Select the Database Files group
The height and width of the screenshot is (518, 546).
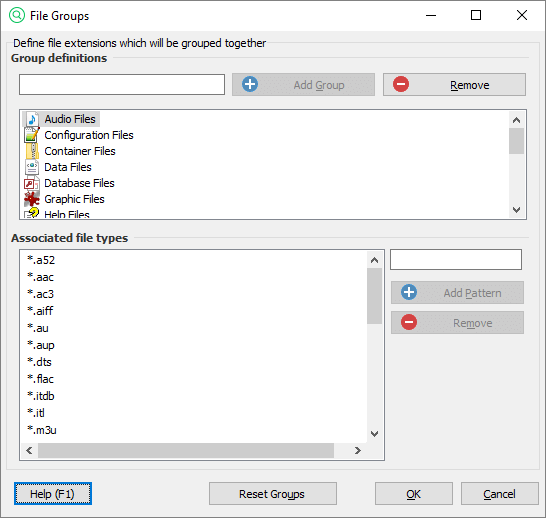[x=79, y=183]
